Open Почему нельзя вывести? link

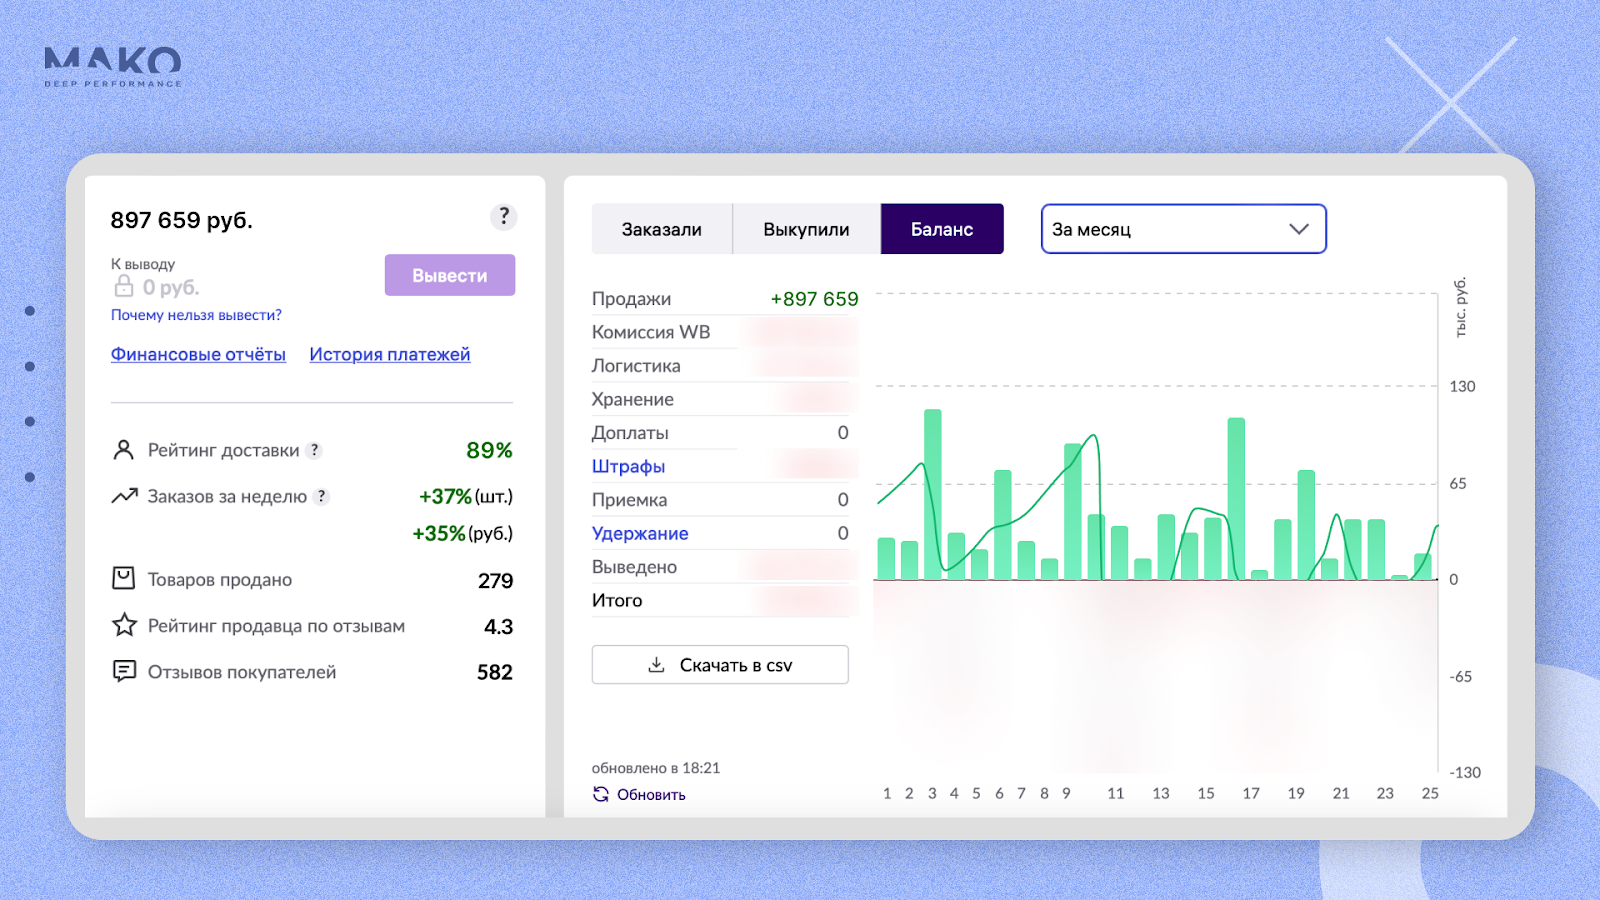[x=196, y=315]
